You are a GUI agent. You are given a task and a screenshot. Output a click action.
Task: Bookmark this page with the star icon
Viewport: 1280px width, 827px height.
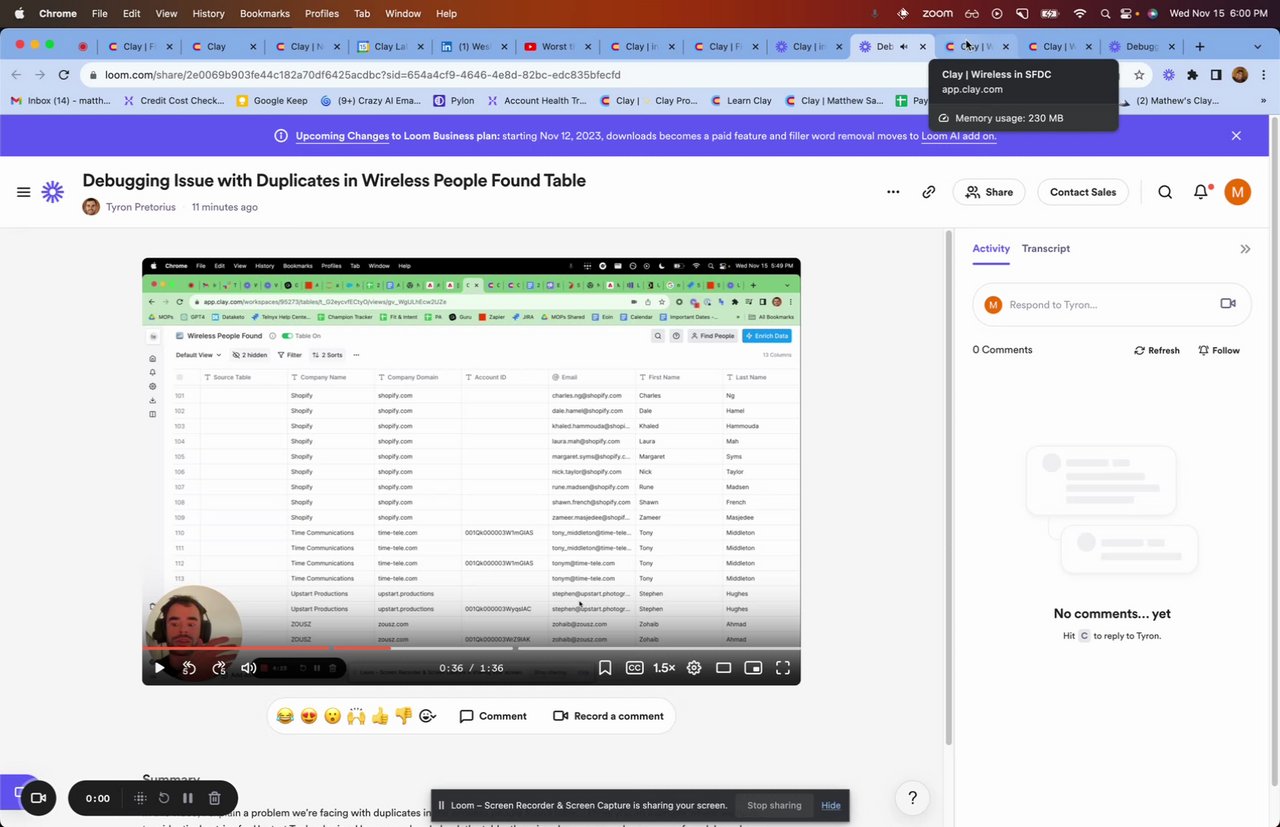click(1139, 75)
